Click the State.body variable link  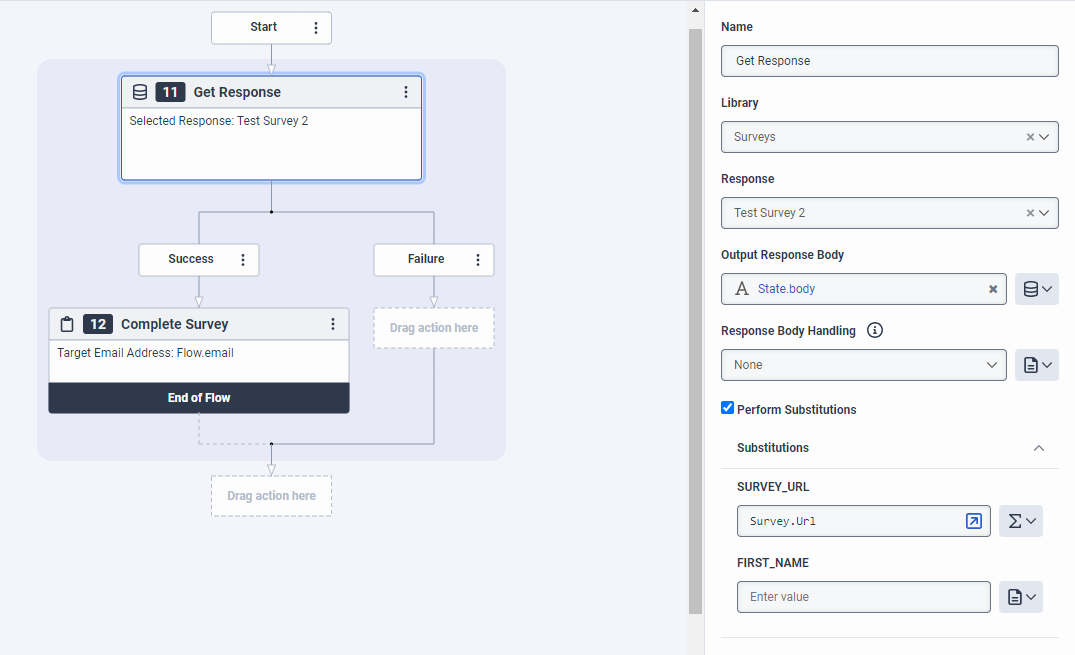click(x=786, y=289)
